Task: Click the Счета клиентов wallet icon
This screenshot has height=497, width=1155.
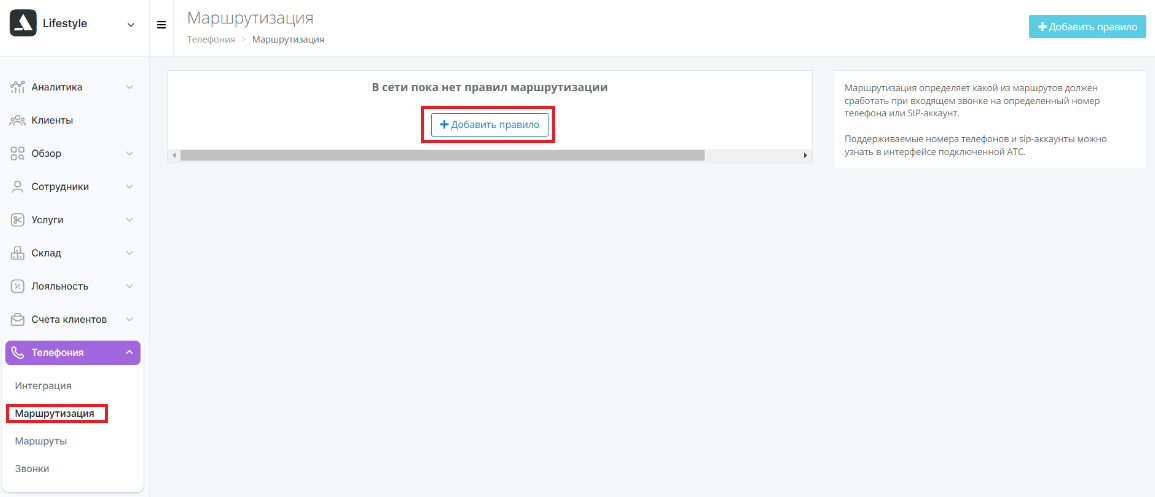Action: tap(18, 320)
